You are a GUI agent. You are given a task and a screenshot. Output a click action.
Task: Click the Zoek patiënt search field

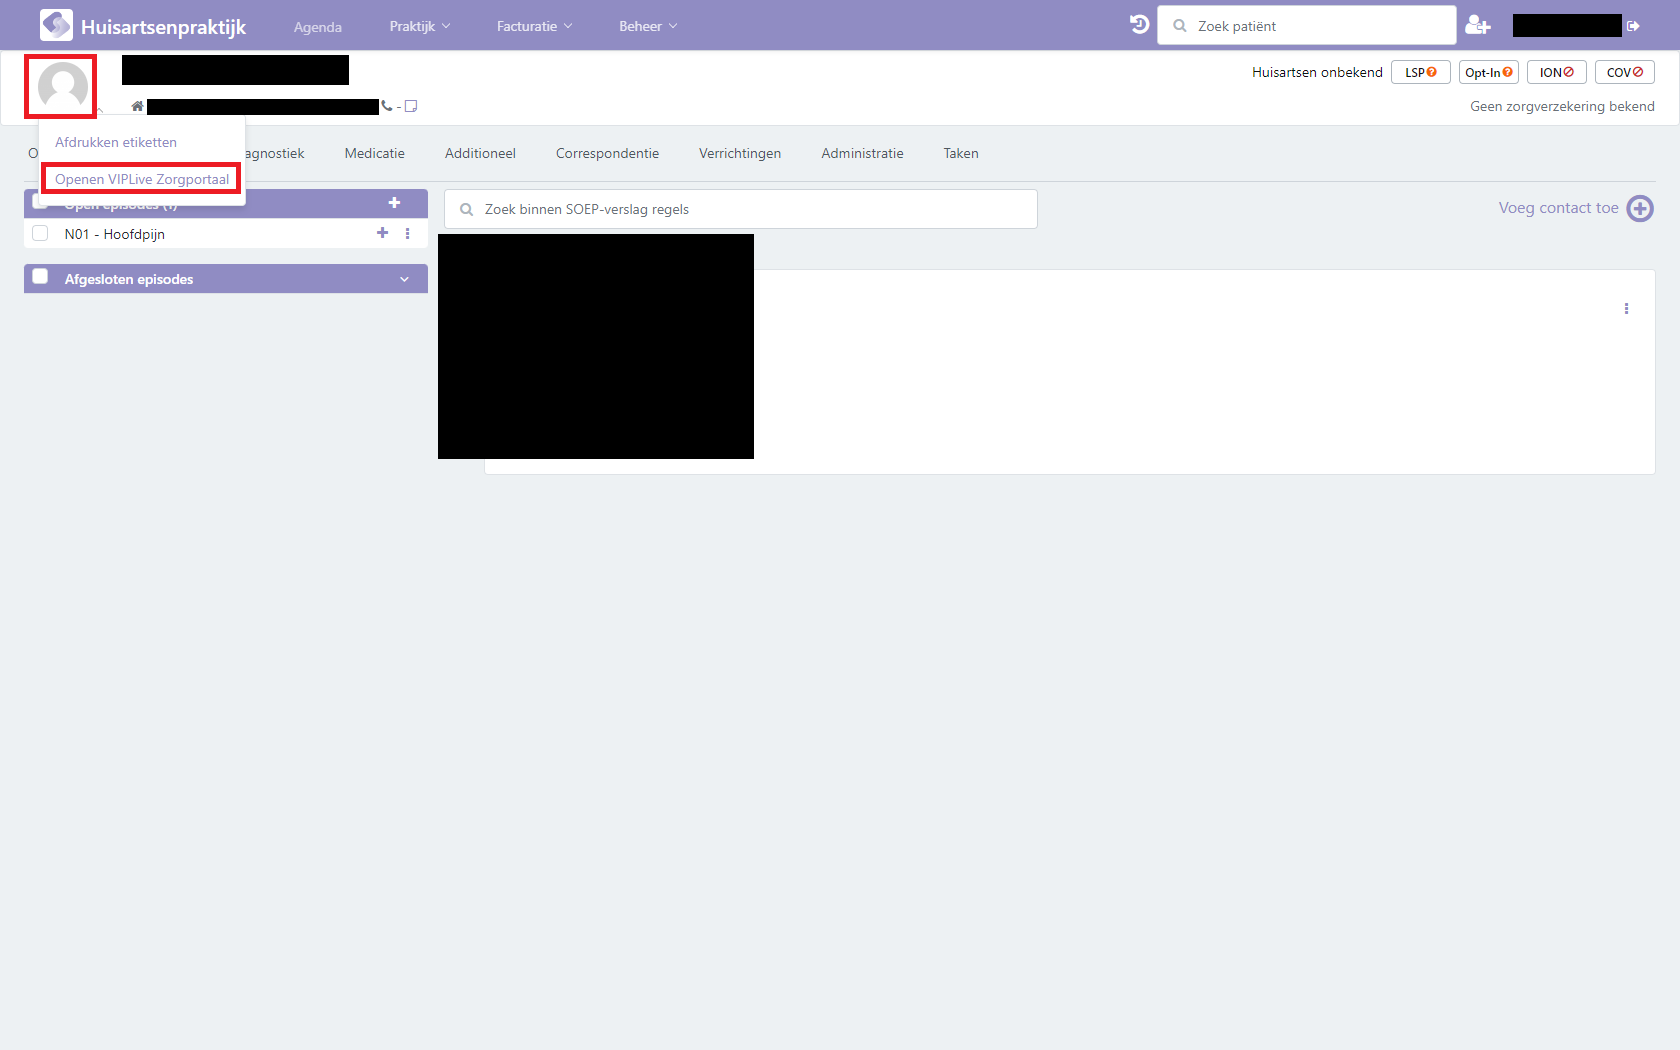point(1306,25)
